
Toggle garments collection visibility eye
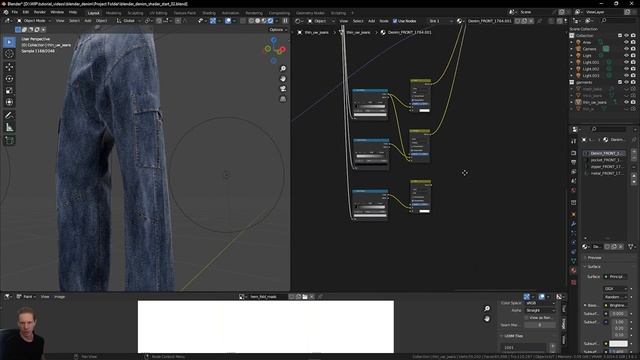tap(626, 82)
